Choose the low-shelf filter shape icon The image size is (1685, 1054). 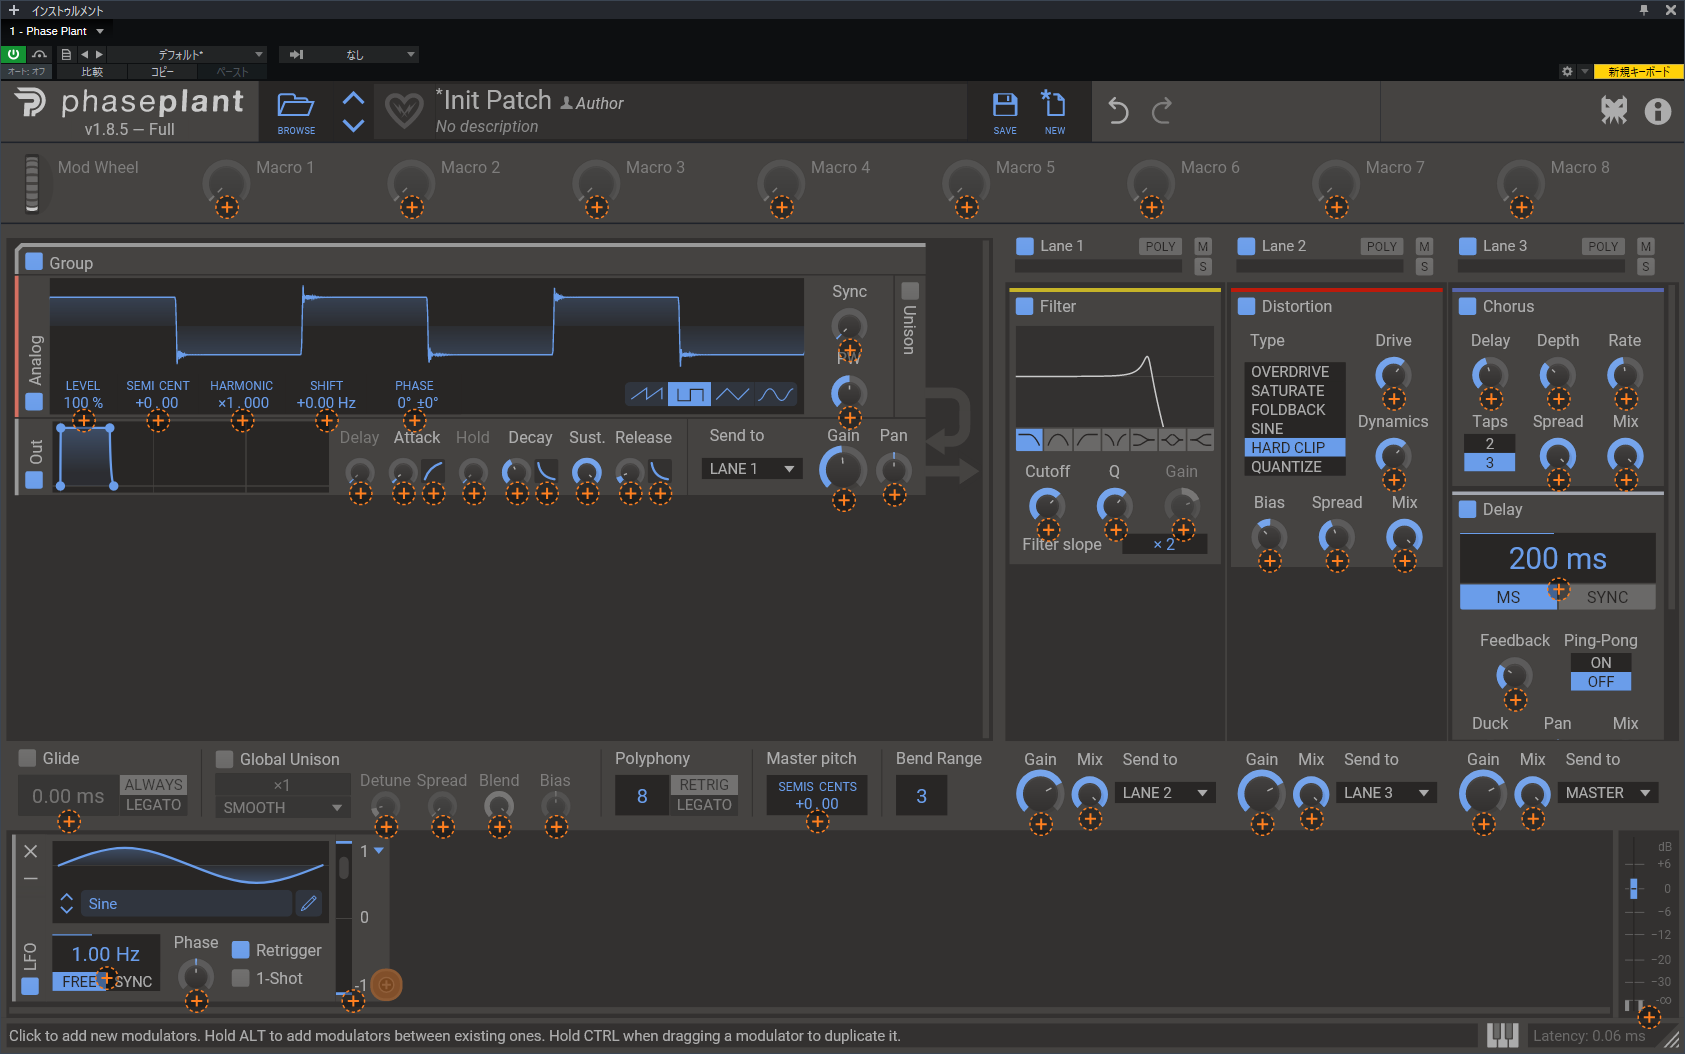(1143, 439)
